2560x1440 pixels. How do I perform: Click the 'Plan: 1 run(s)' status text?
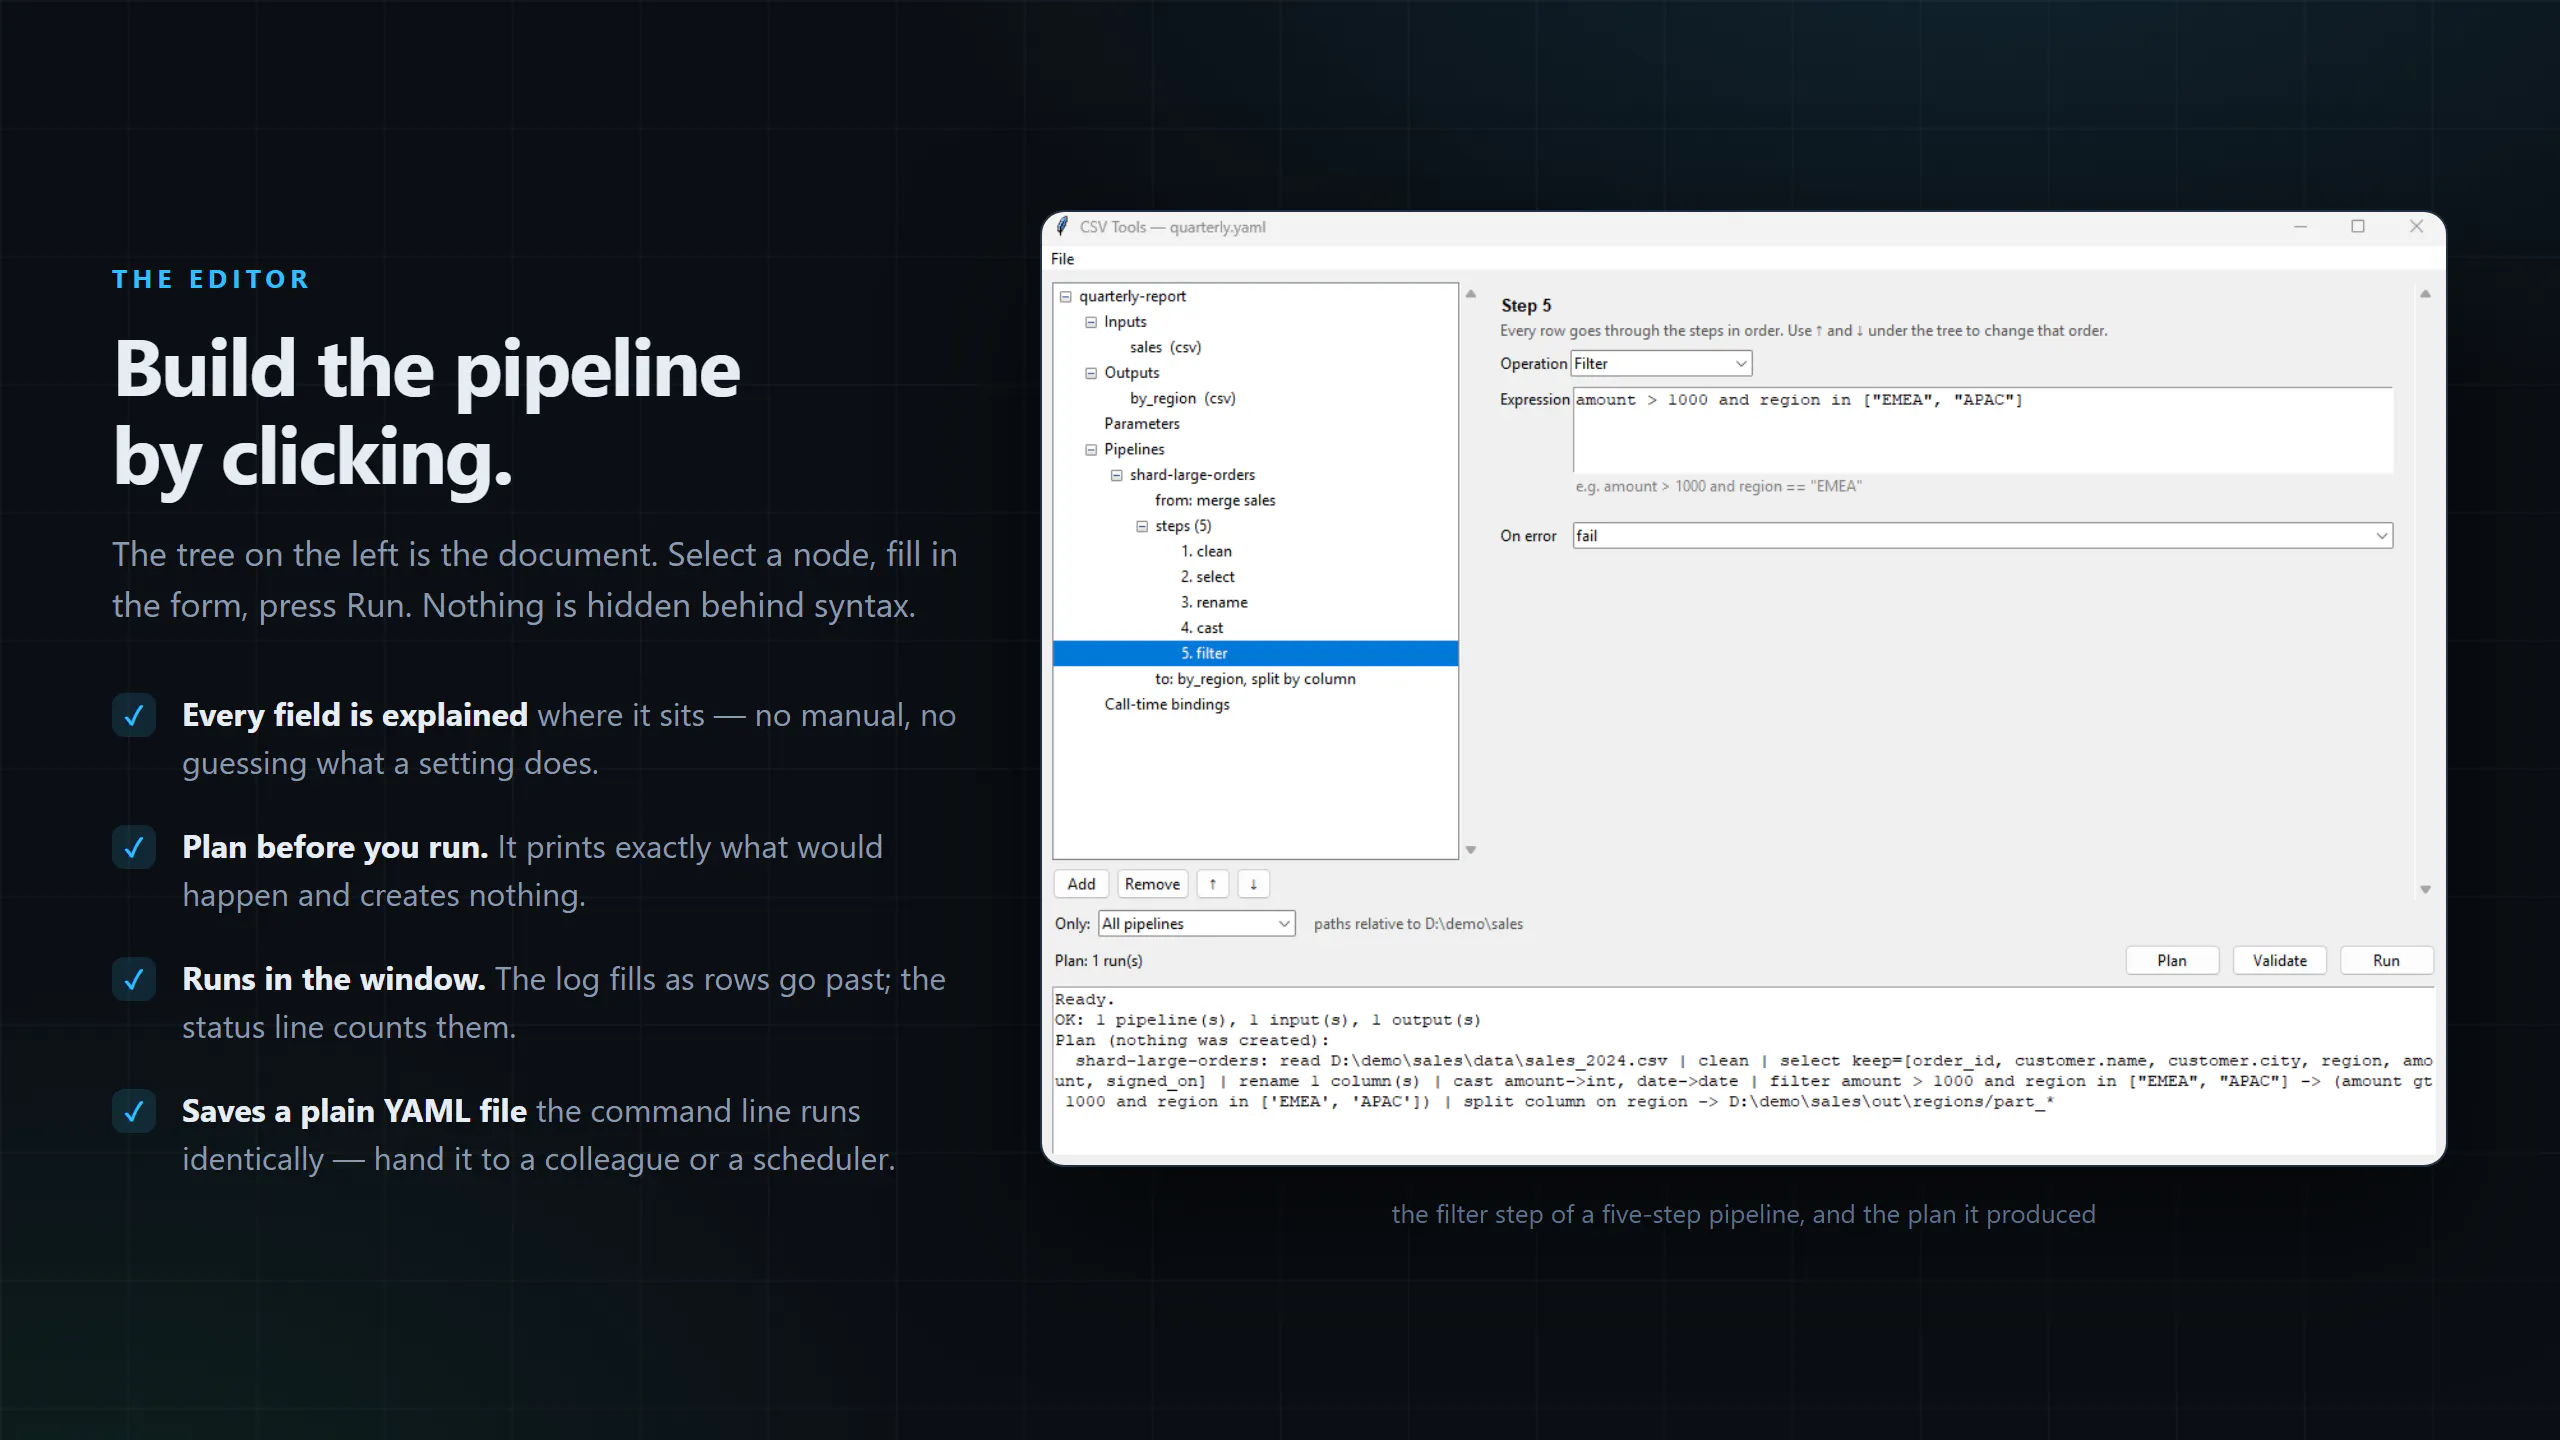(x=1098, y=961)
